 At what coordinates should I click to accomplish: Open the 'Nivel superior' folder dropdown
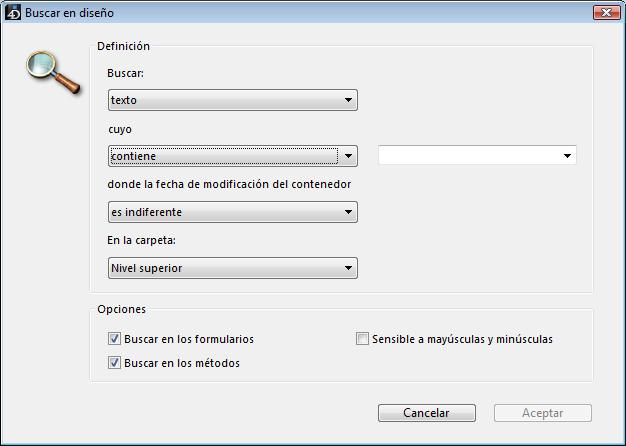232,268
